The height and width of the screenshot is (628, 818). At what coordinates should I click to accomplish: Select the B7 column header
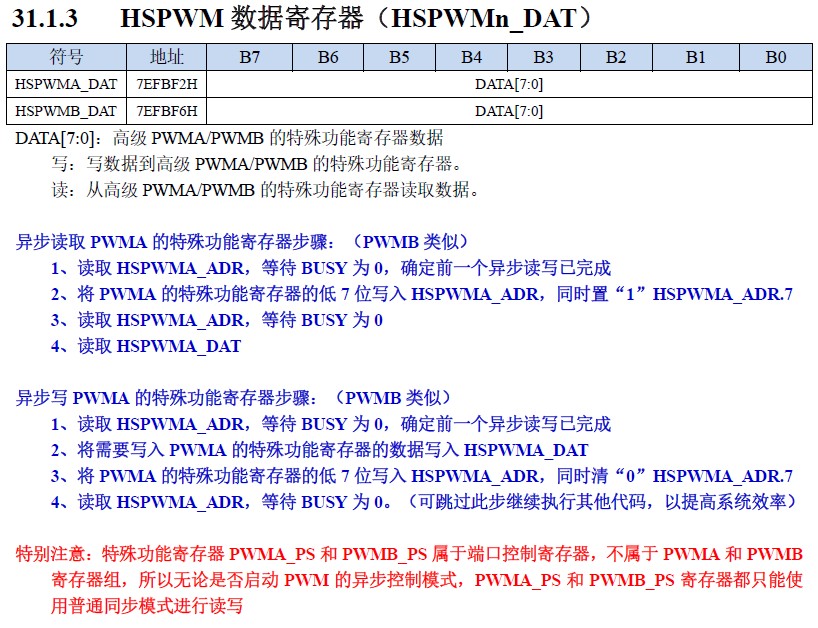coord(249,57)
